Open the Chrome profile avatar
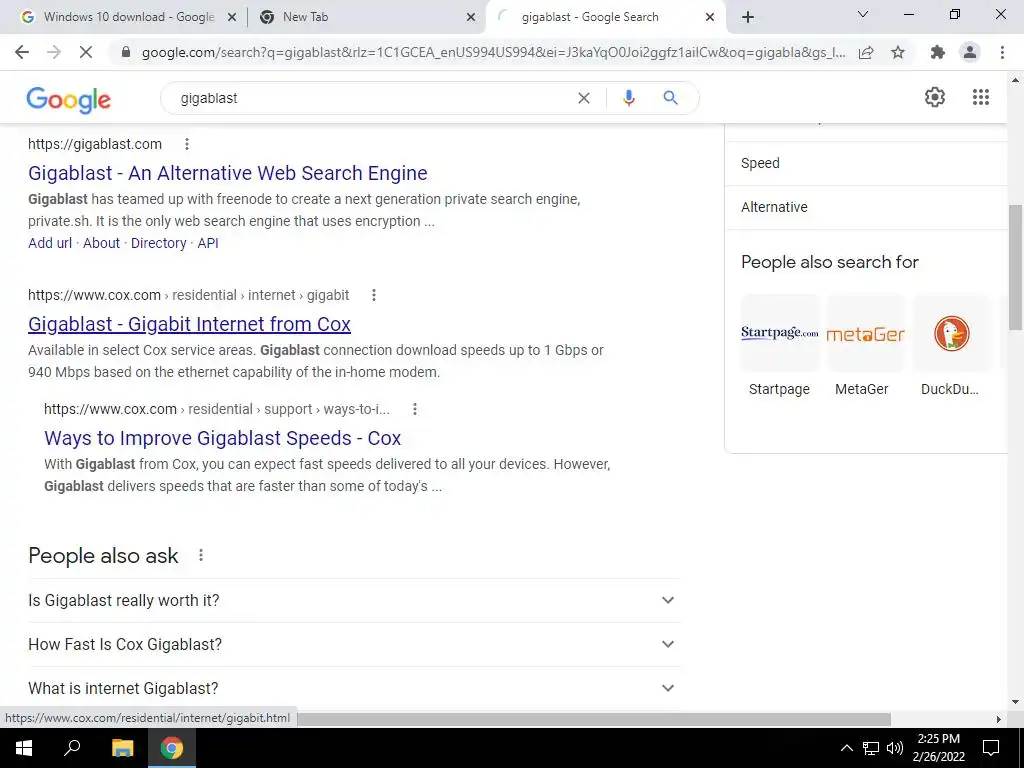1024x768 pixels. [970, 52]
